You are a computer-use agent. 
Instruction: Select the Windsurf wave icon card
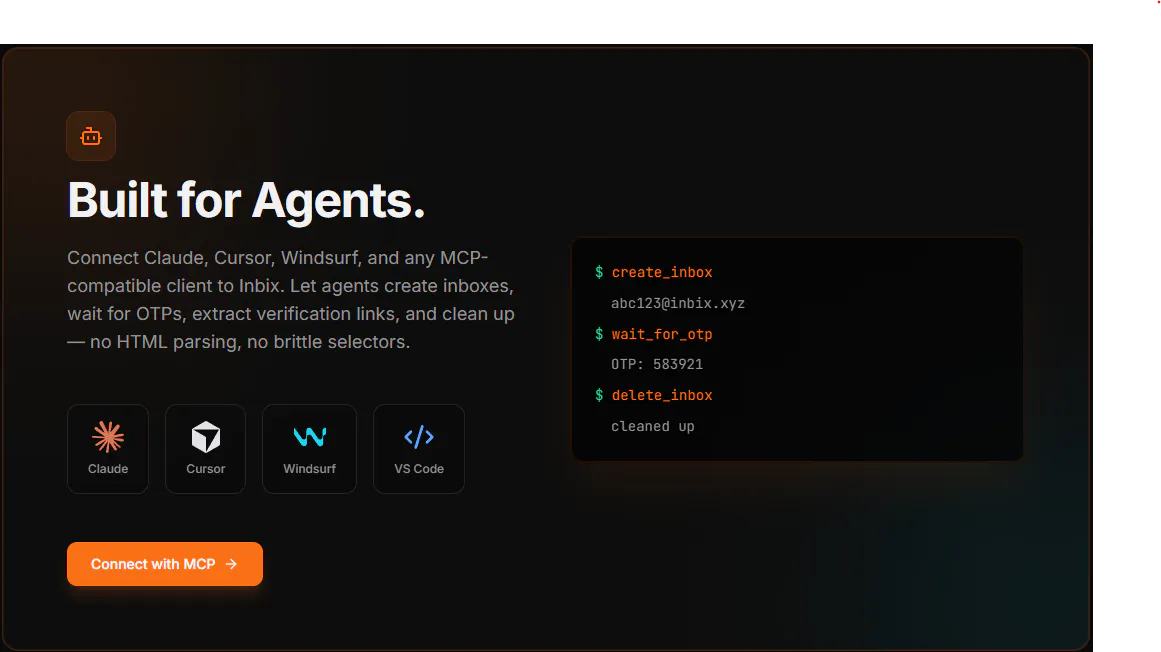[310, 448]
